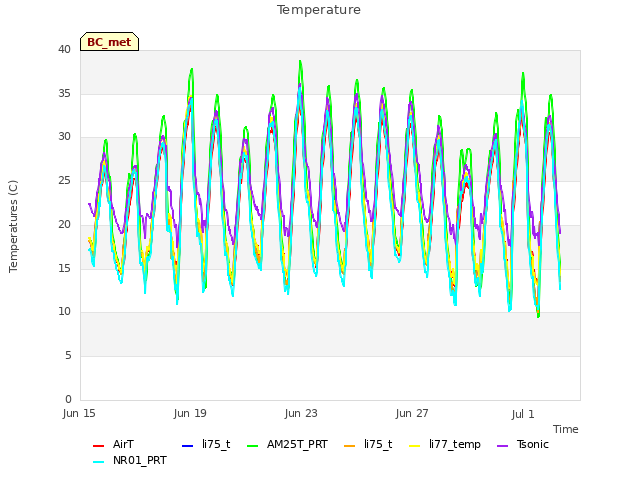Click the Jun 27 x-axis tick label
The height and width of the screenshot is (480, 640).
pyautogui.click(x=412, y=413)
